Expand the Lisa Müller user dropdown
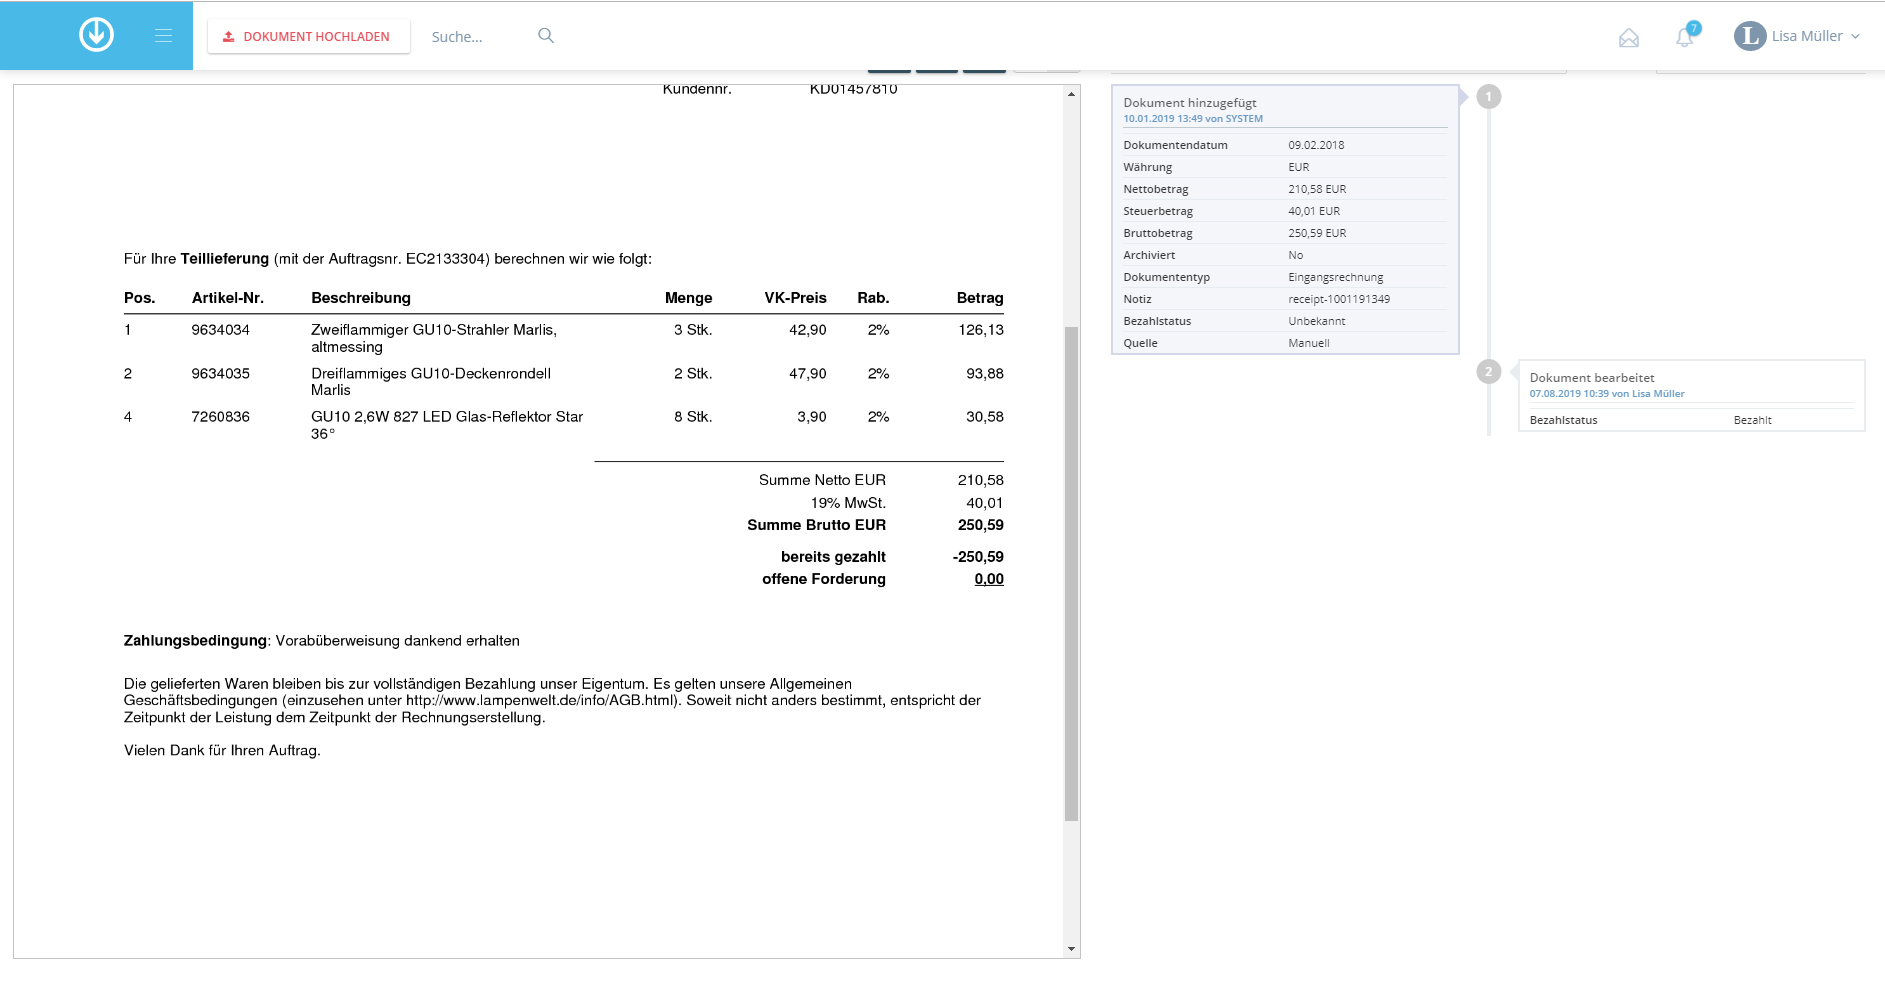1885x984 pixels. point(1855,36)
